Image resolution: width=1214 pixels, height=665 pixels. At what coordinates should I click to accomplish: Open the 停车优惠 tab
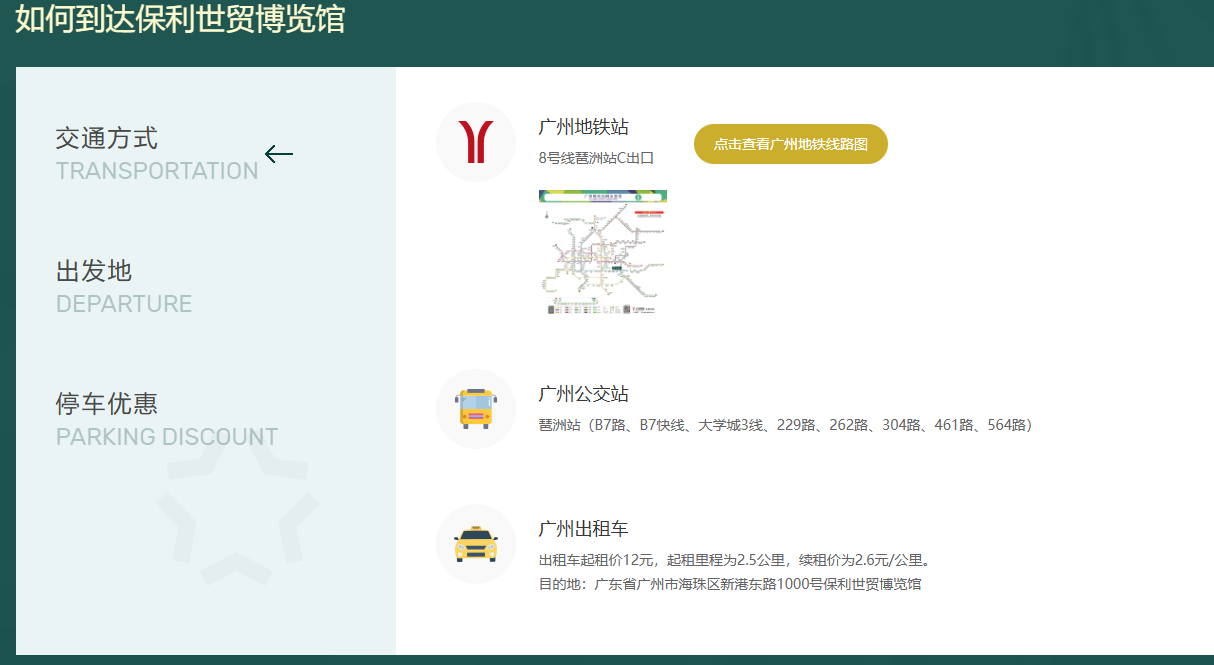[x=107, y=404]
